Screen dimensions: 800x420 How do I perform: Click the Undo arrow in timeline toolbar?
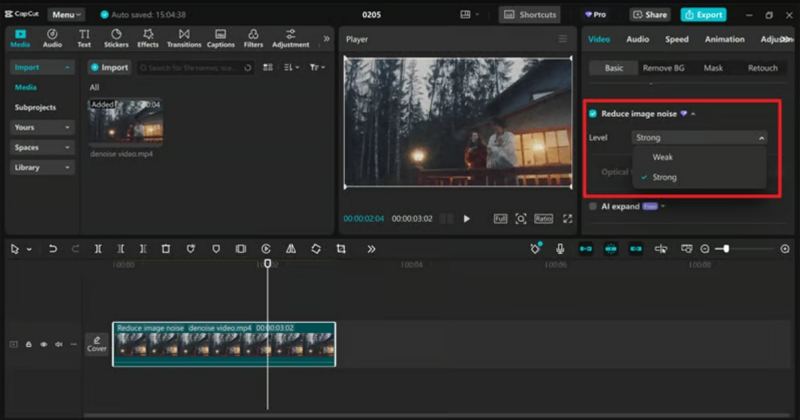point(53,249)
